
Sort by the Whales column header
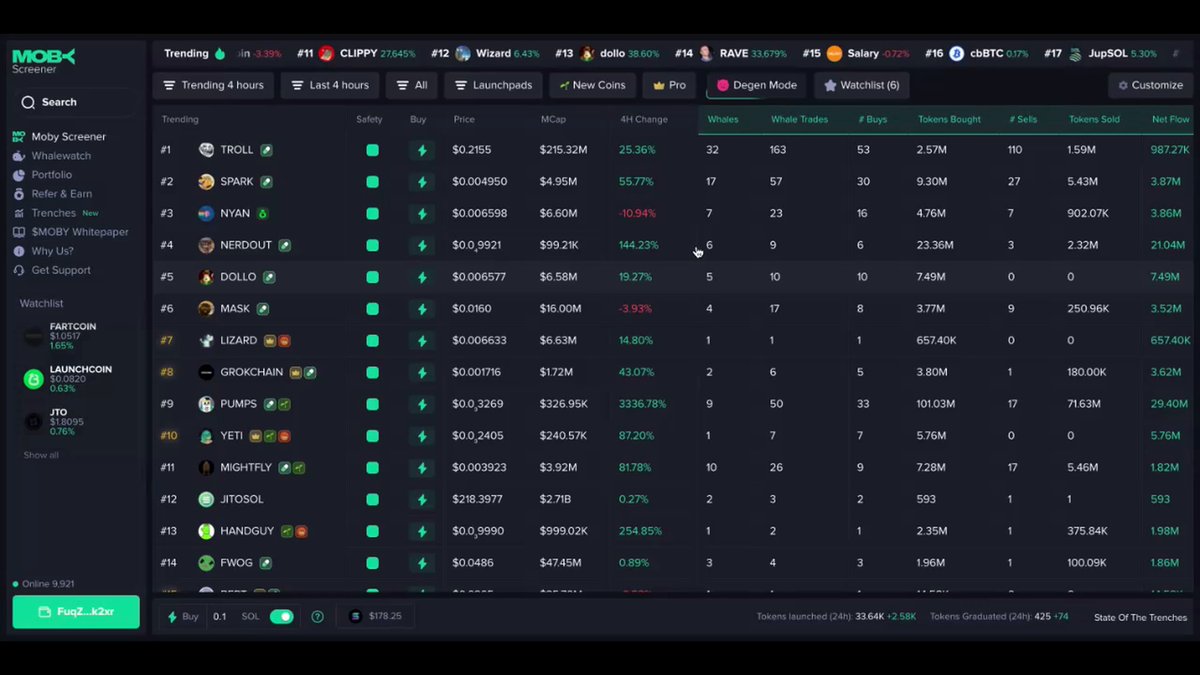(x=723, y=119)
